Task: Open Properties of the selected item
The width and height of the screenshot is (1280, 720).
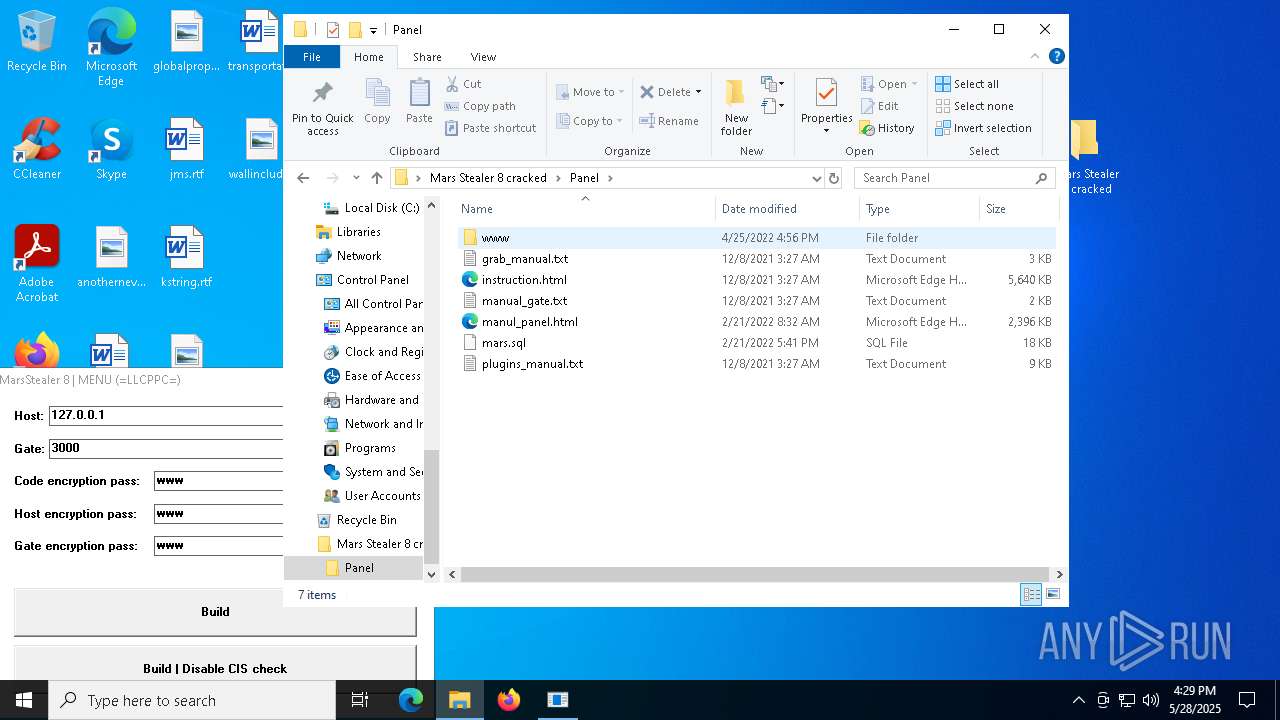Action: click(826, 107)
